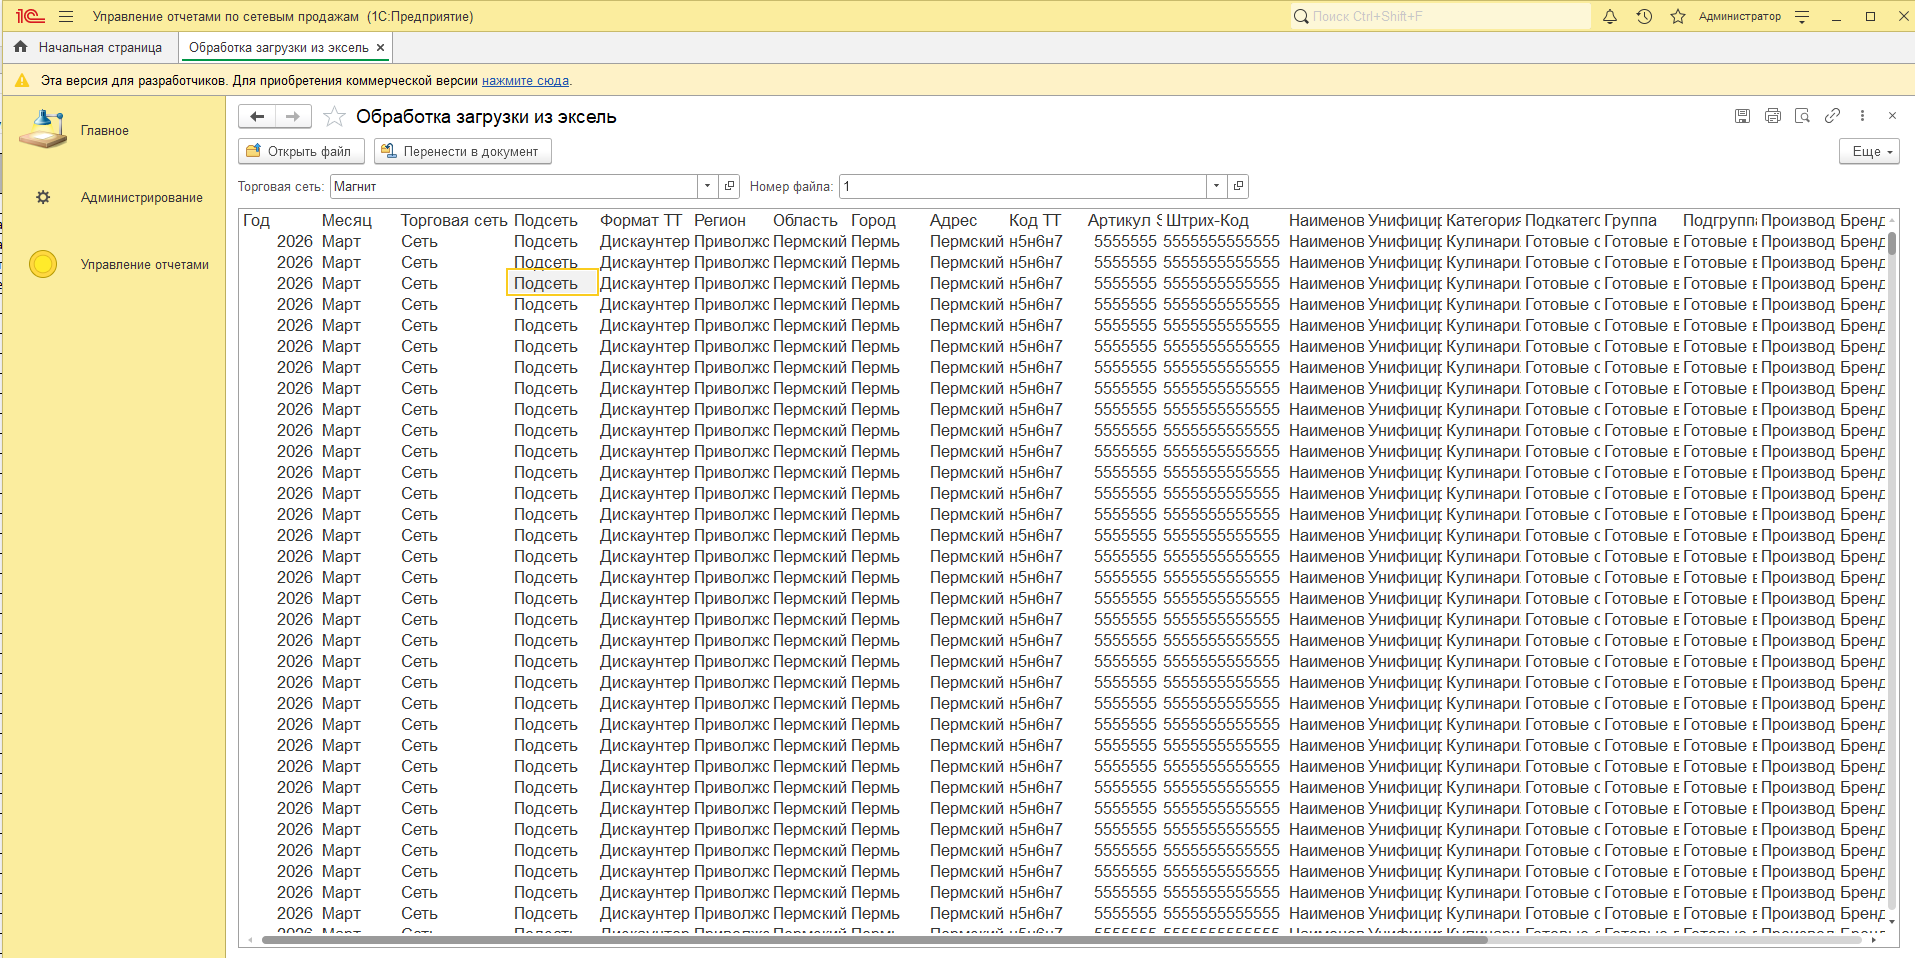Expand the Торговая сеть dropdown list
Viewport: 1915px width, 958px height.
coord(708,186)
